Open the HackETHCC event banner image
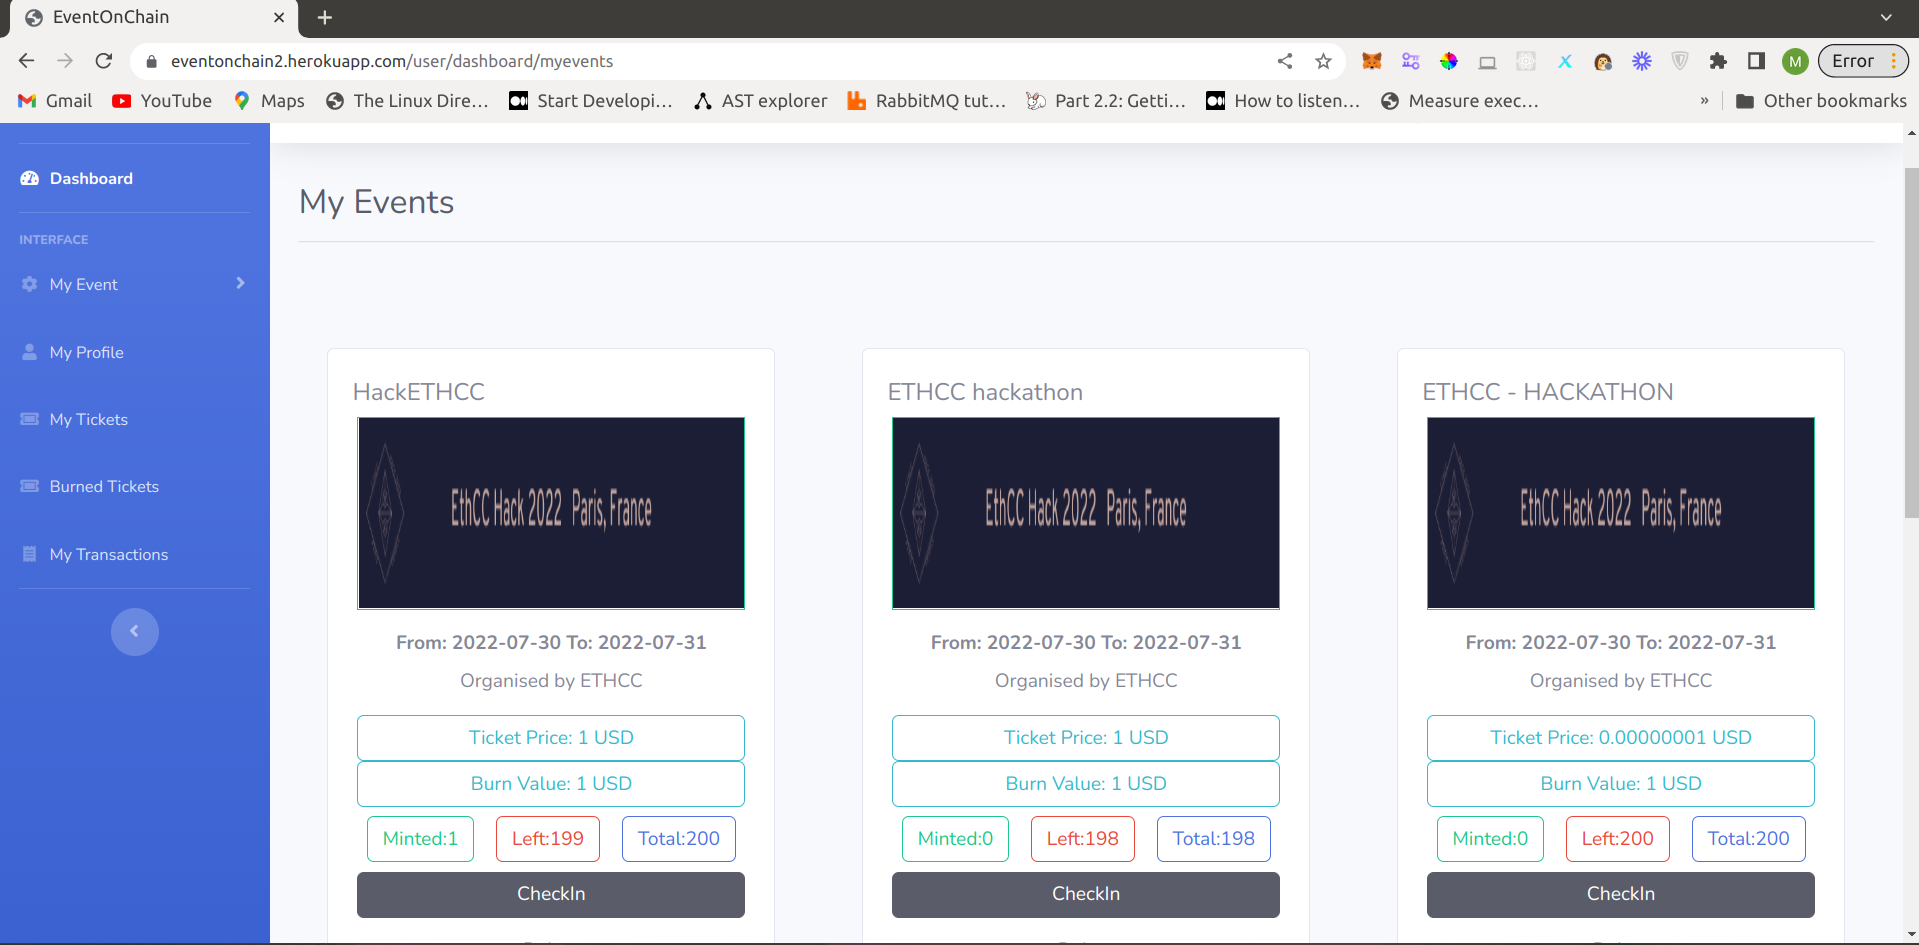This screenshot has height=945, width=1919. (551, 513)
